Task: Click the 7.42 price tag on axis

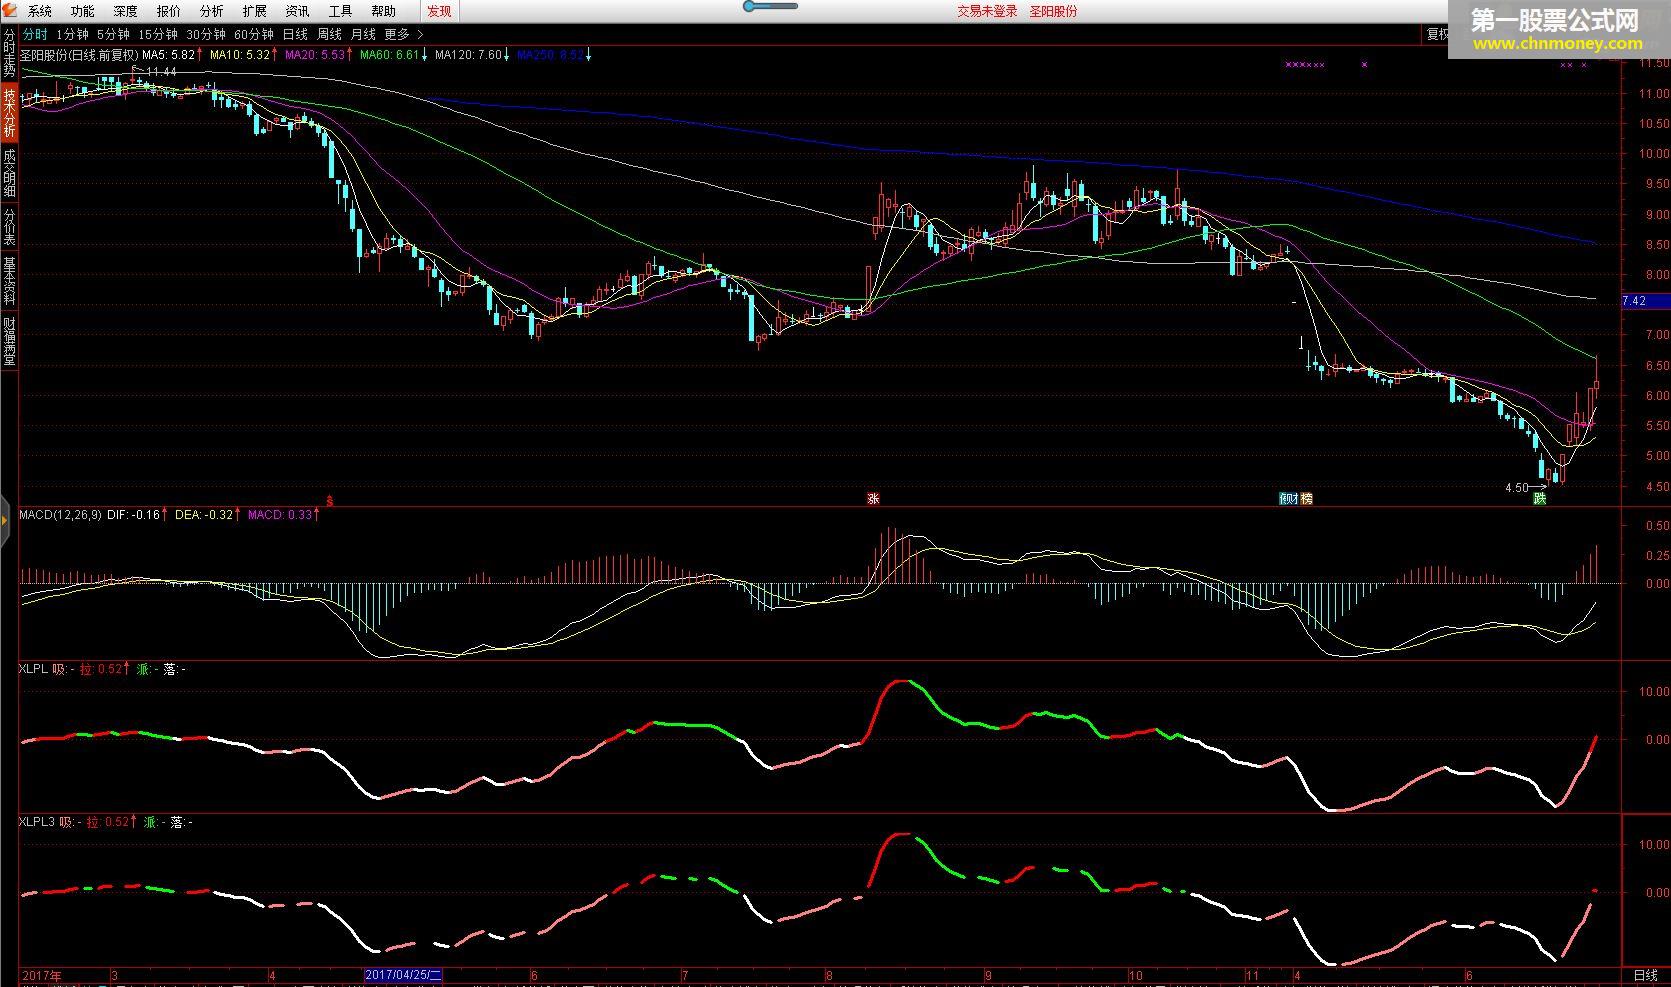Action: point(1644,300)
